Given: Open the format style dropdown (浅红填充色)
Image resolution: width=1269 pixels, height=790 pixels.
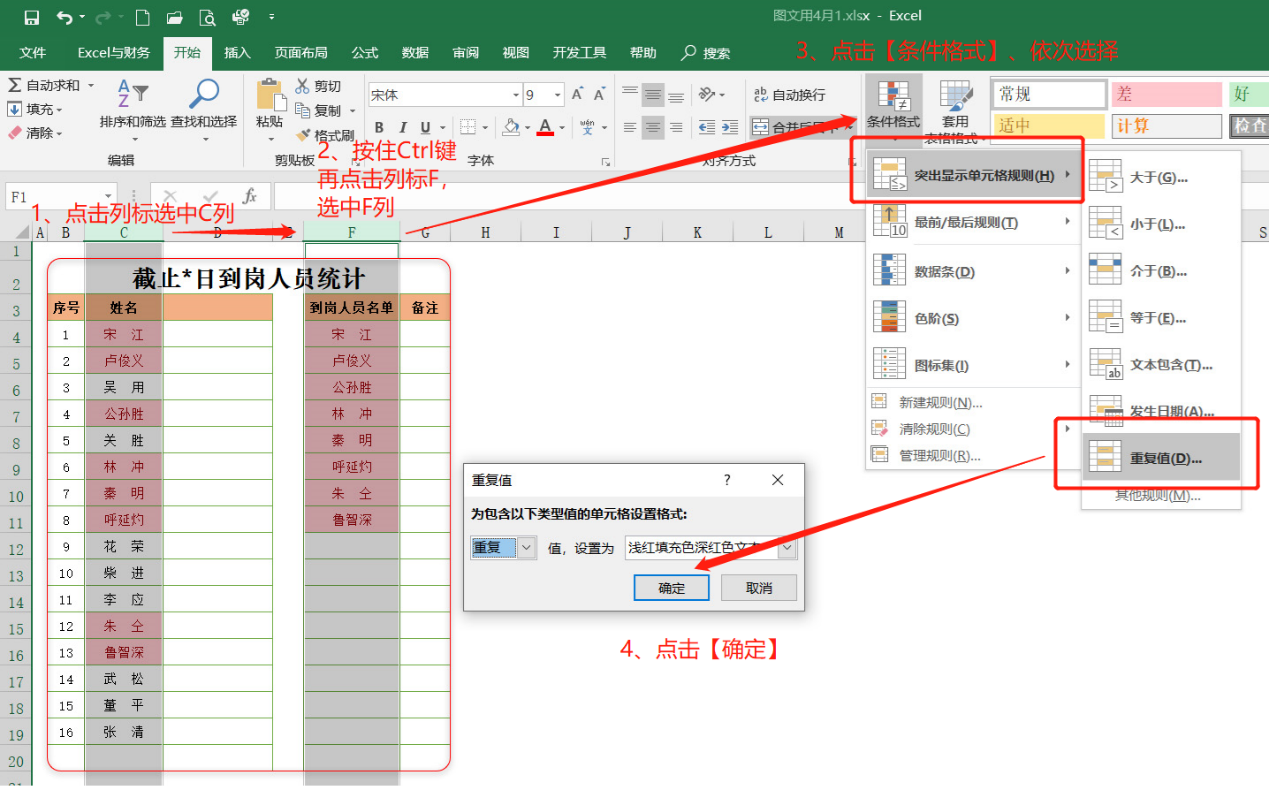Looking at the screenshot, I should (787, 548).
